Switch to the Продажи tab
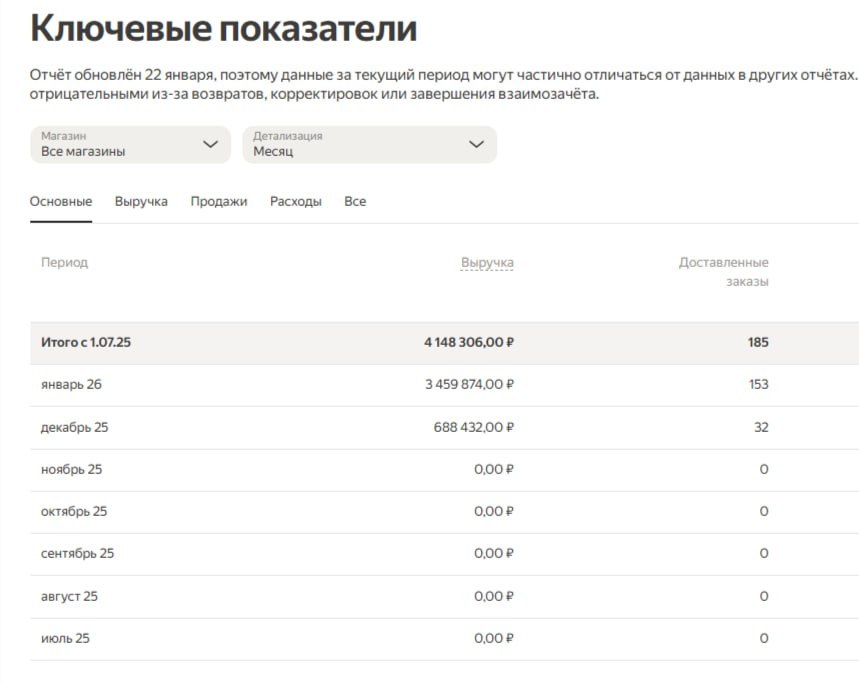Viewport: 859px width, 683px height. click(219, 202)
